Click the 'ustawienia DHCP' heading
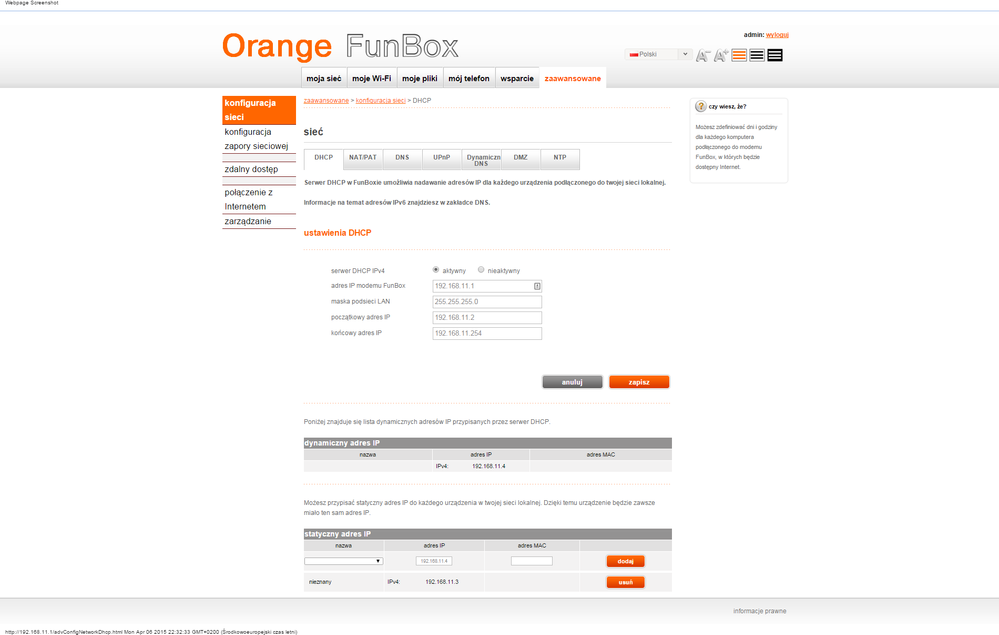The image size is (999, 635). pos(337,233)
